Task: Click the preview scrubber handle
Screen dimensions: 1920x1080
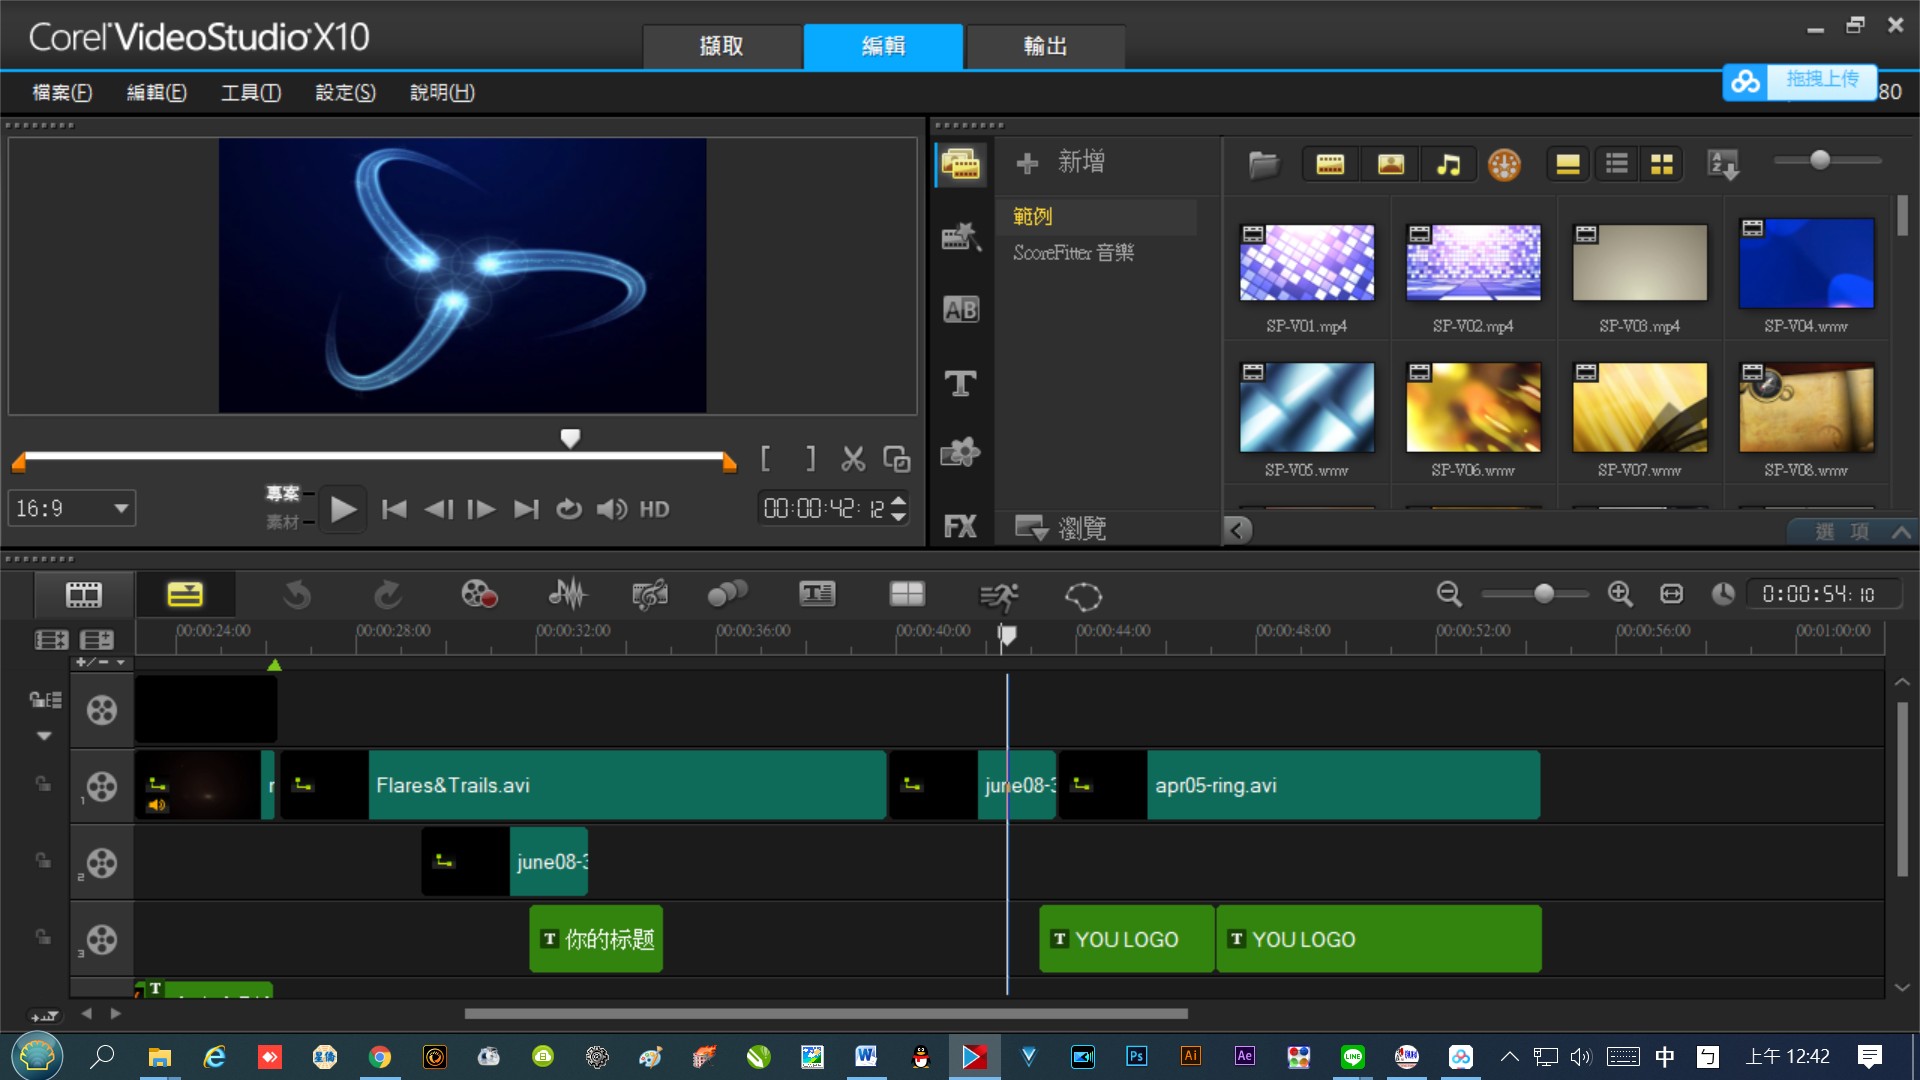Action: pos(570,438)
